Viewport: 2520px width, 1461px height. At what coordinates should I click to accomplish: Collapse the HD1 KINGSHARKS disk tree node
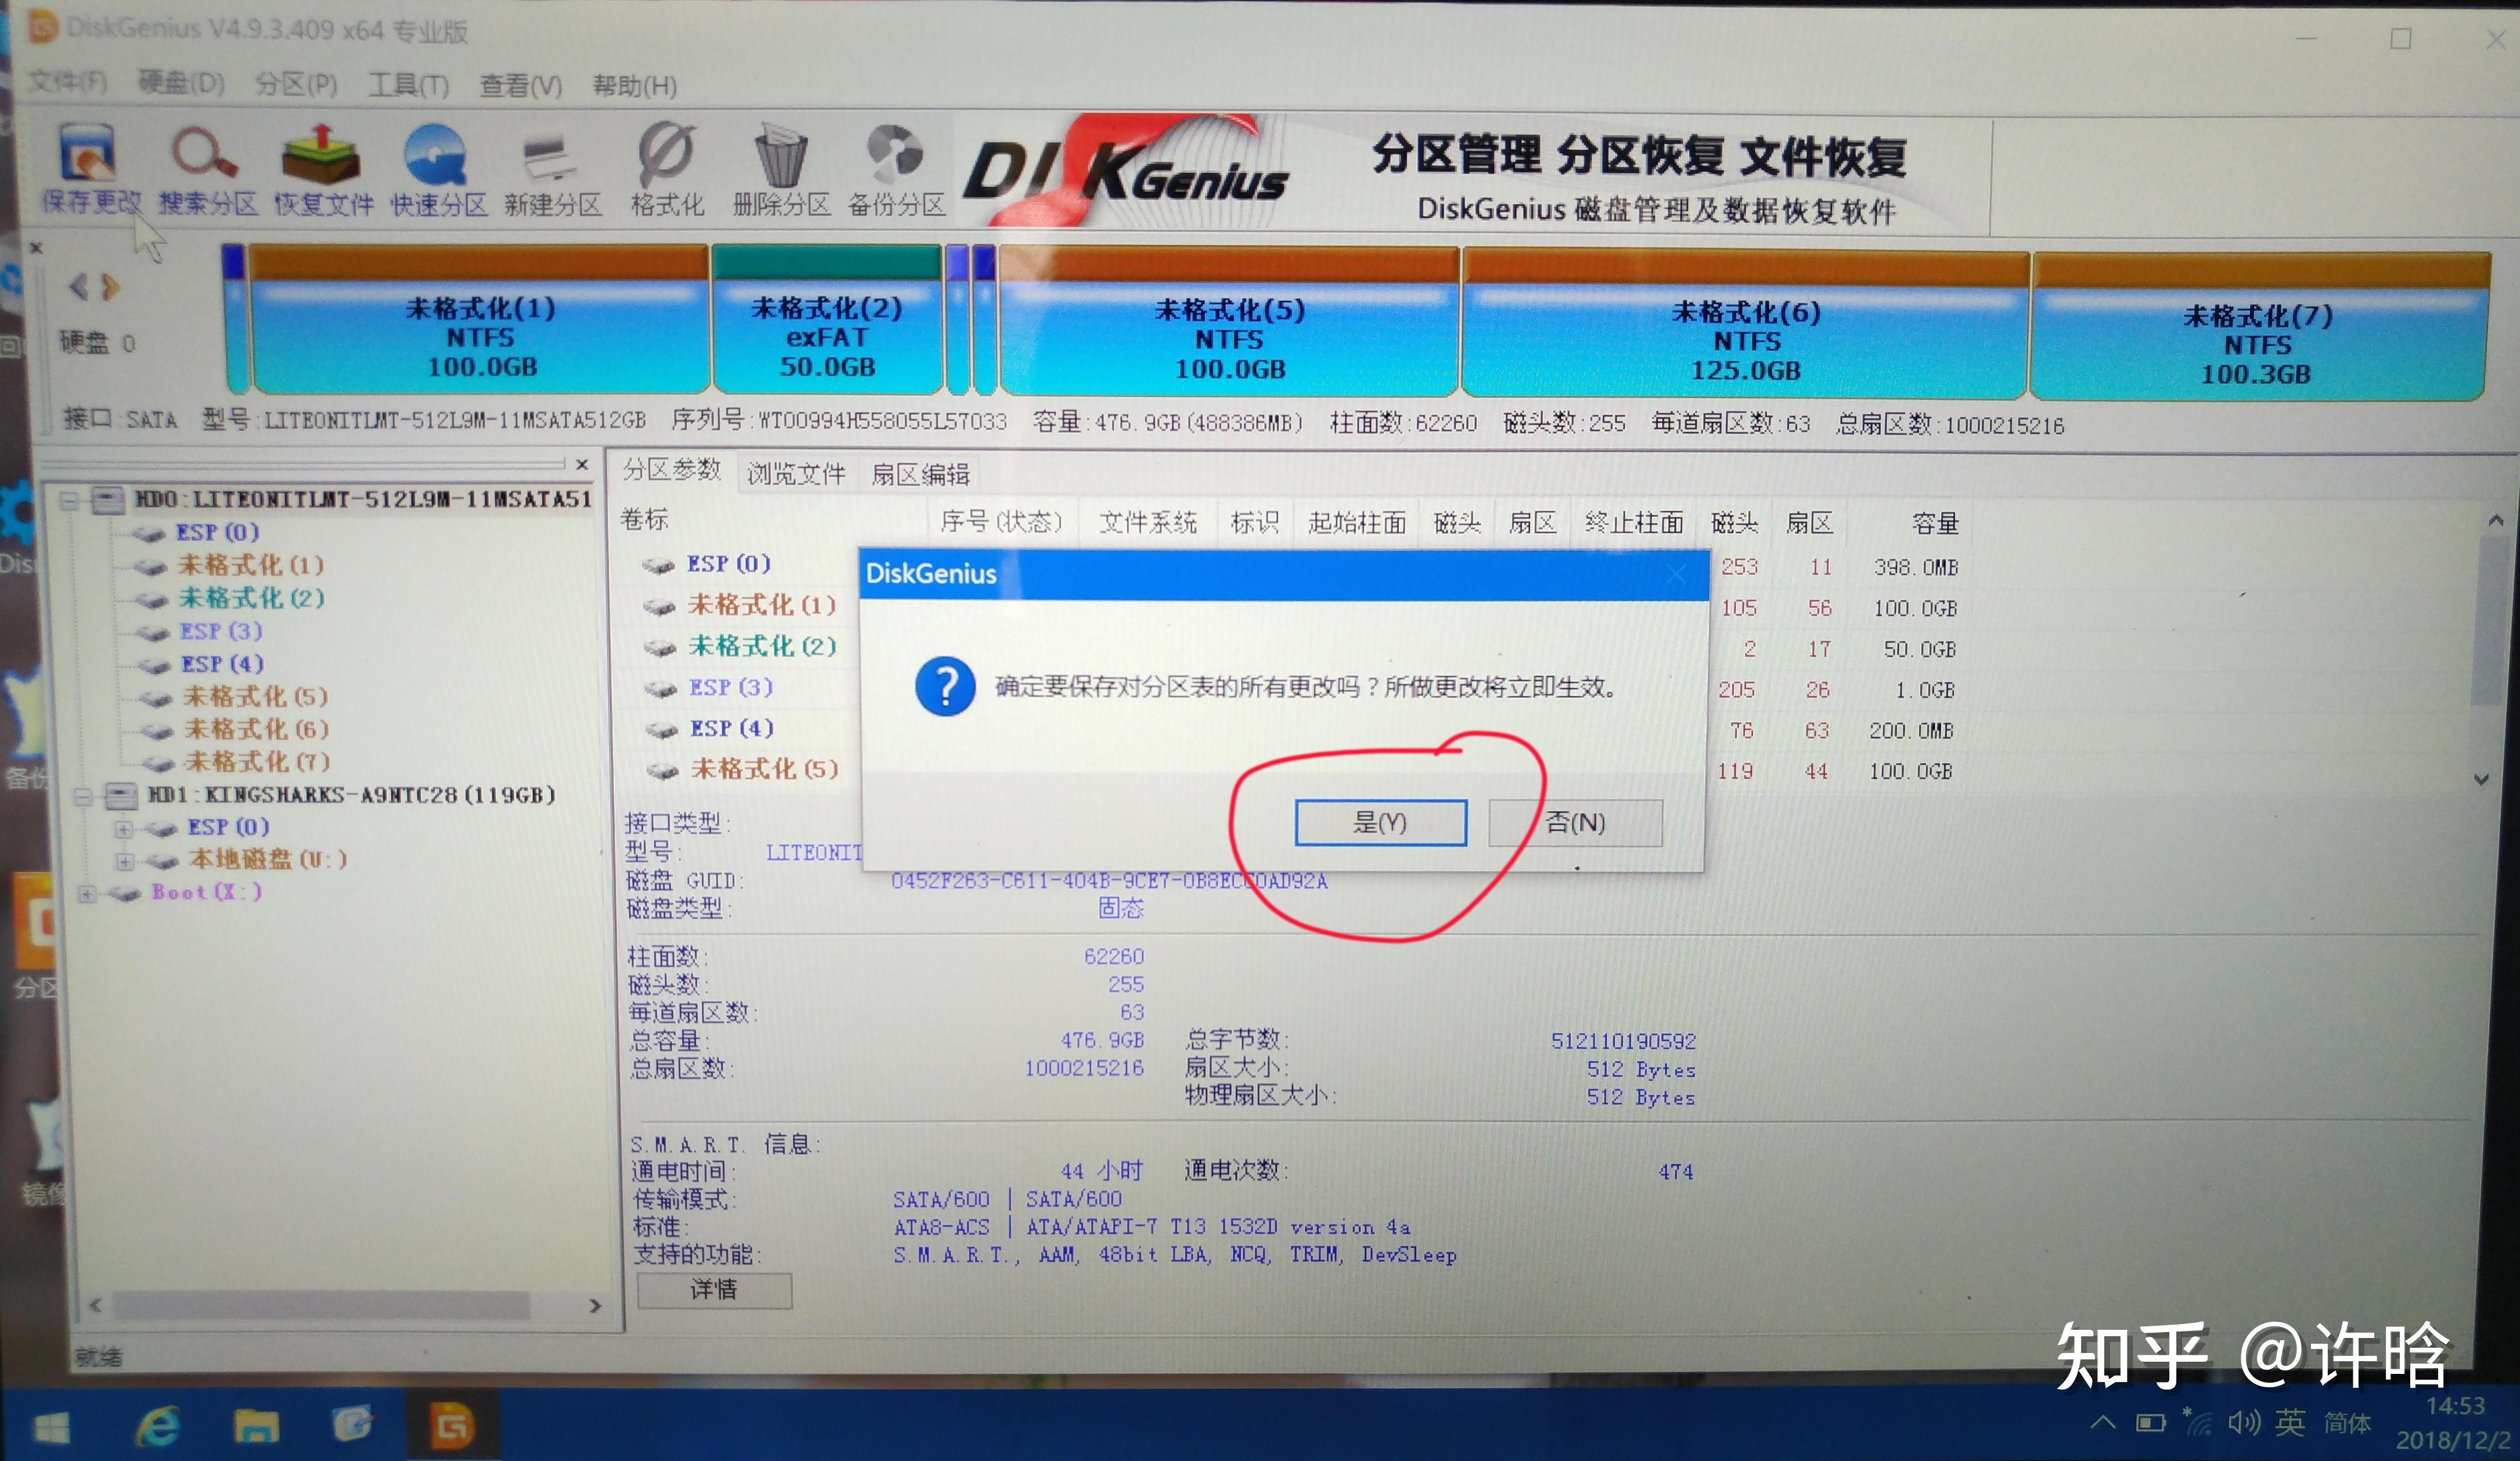[x=84, y=796]
